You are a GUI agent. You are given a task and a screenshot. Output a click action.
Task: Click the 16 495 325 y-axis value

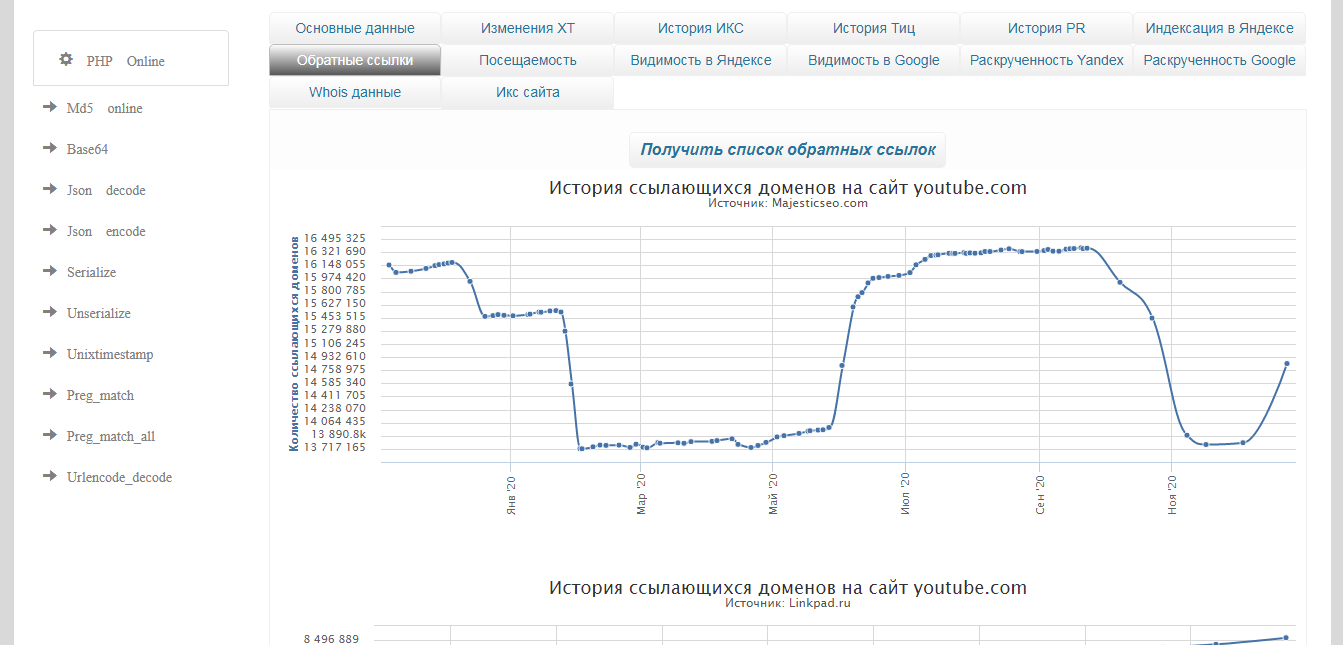pos(334,238)
